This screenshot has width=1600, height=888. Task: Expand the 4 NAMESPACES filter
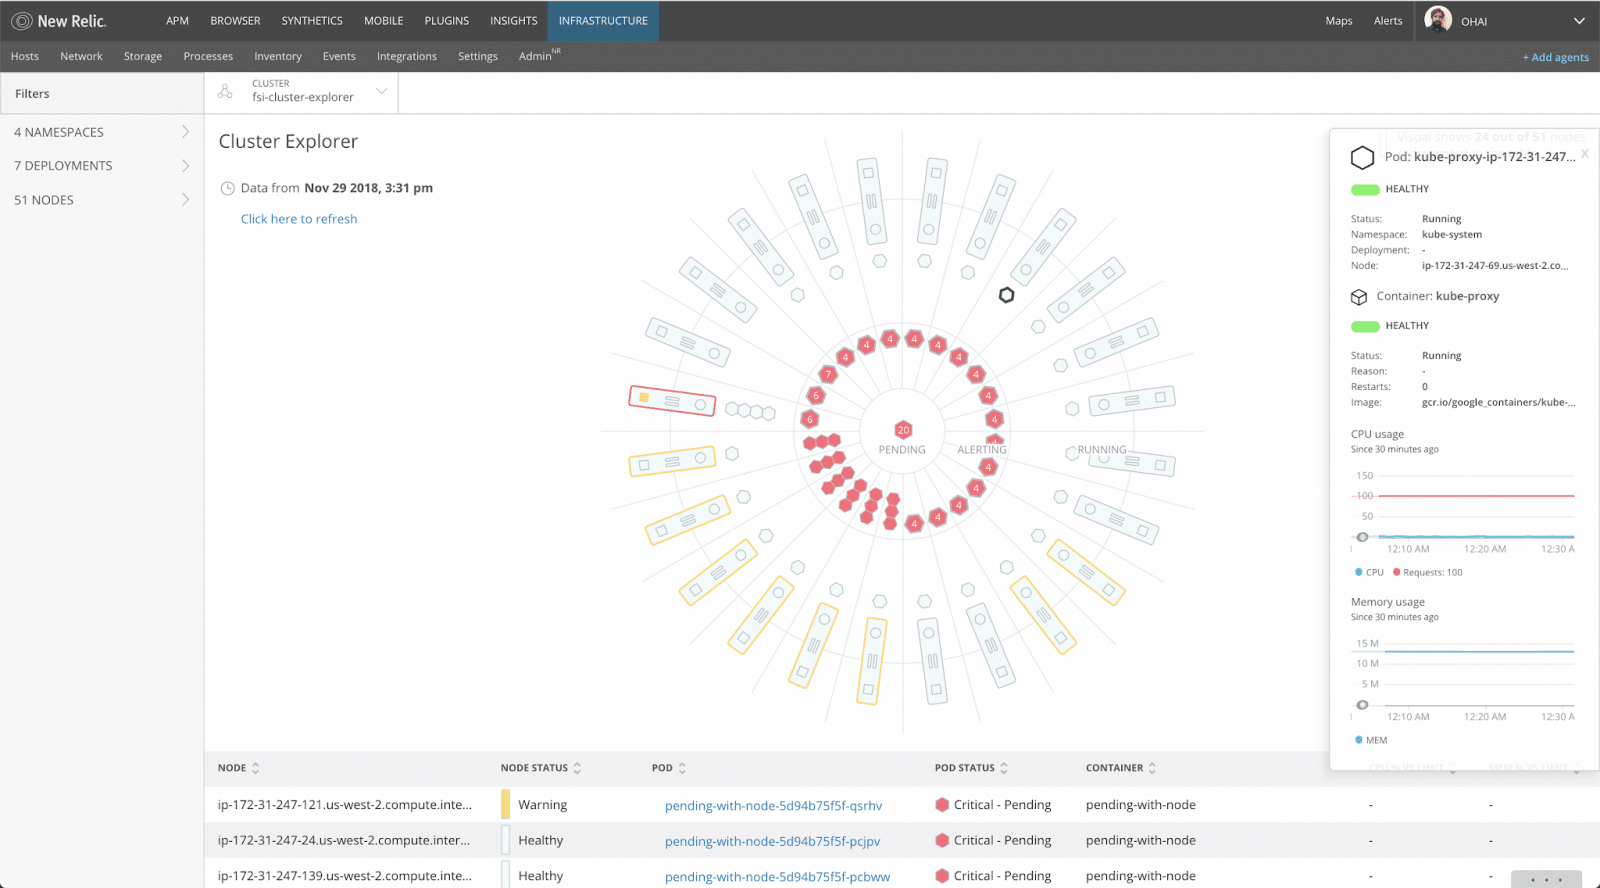click(101, 132)
